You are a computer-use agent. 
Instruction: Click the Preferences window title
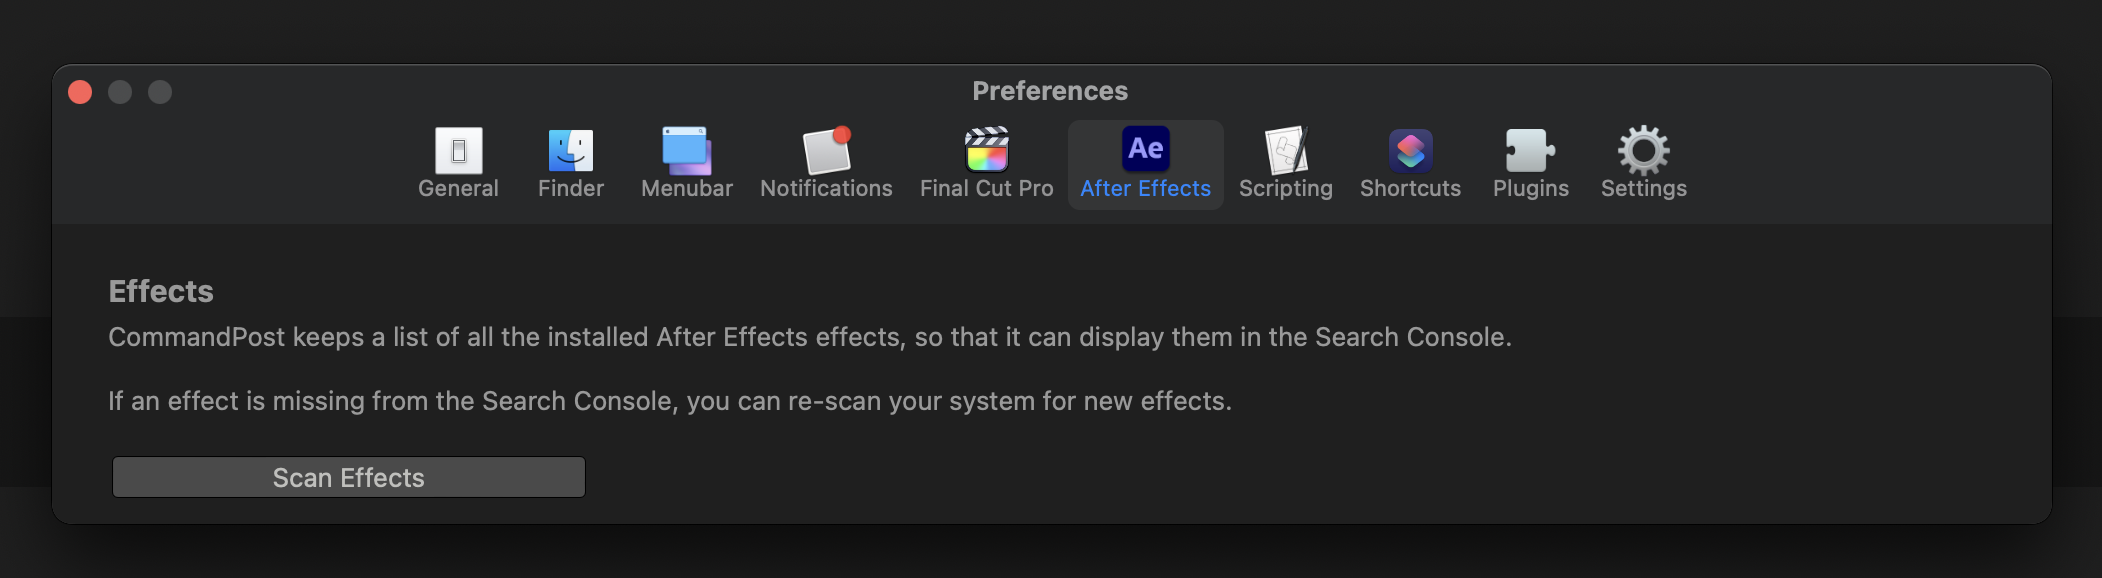click(1050, 91)
